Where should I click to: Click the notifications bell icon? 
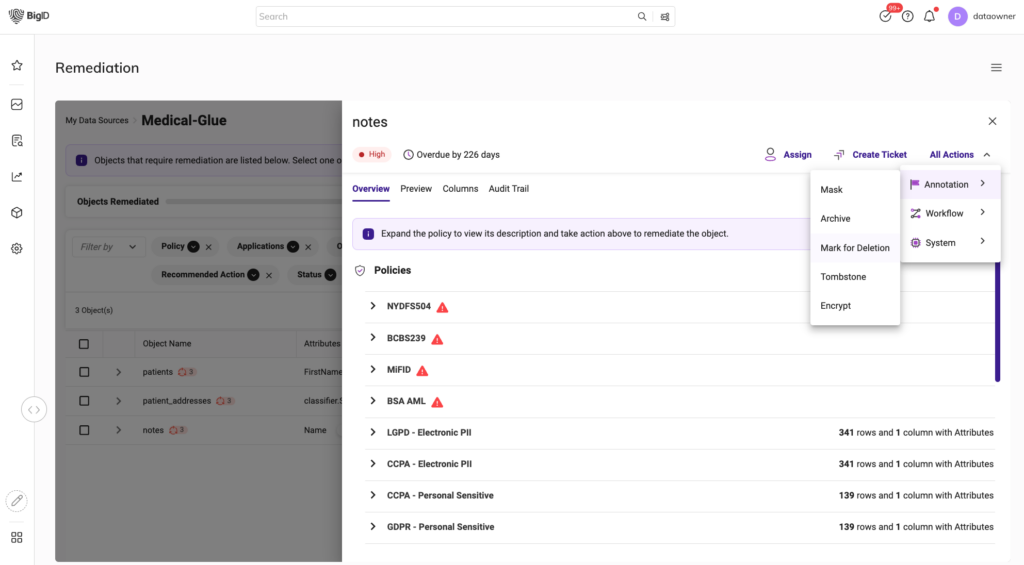coord(929,16)
